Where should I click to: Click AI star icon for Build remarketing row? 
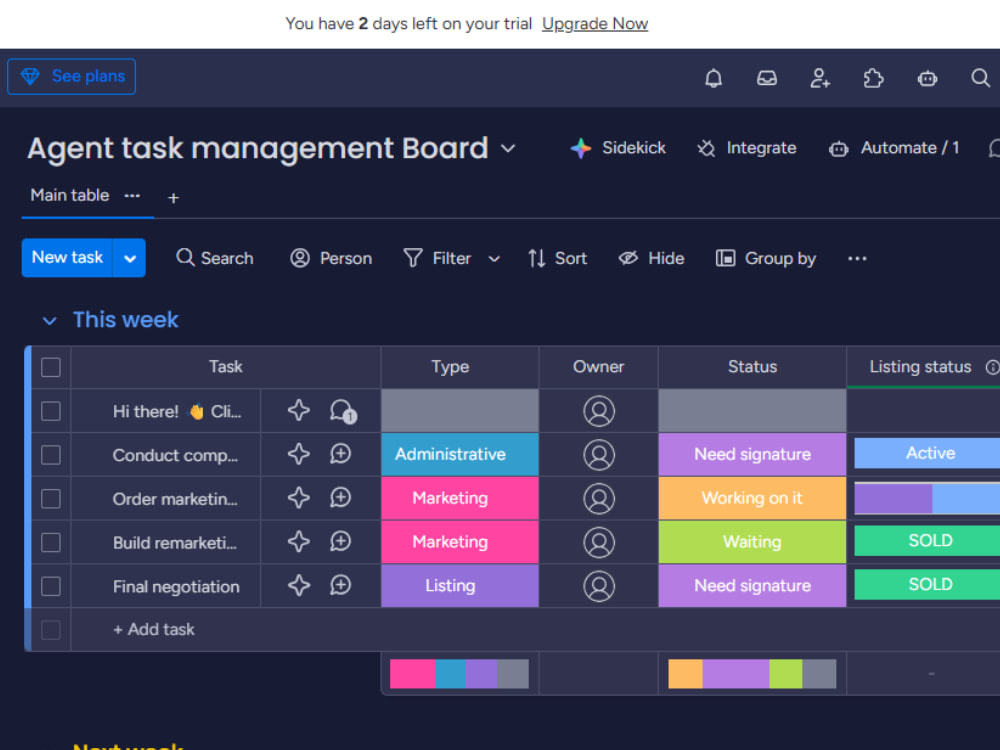point(298,541)
